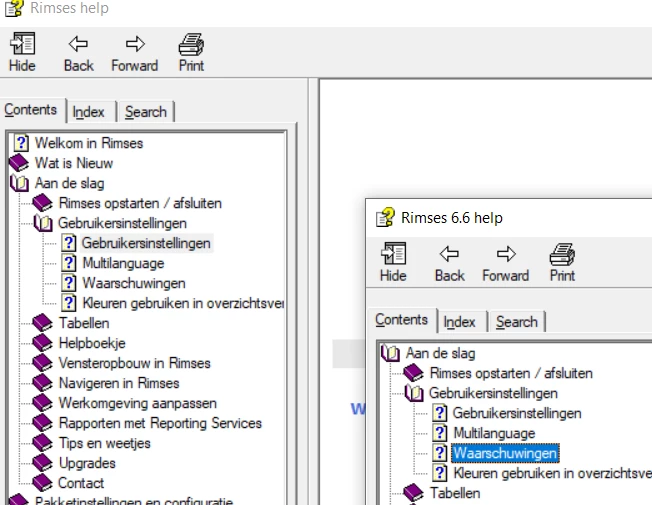Select Tabellen label in Rimses 6.6 help

pyautogui.click(x=455, y=493)
